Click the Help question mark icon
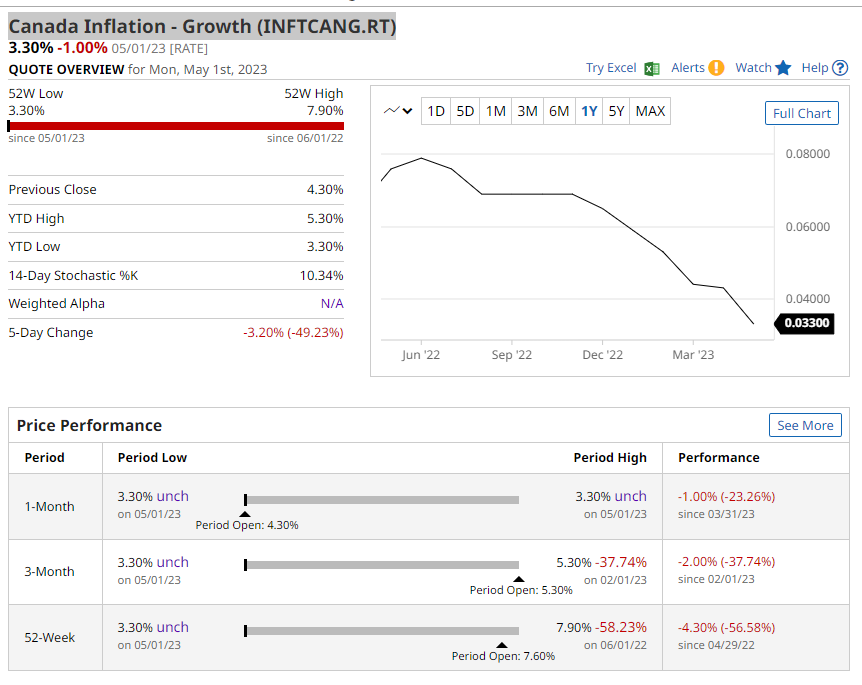The width and height of the screenshot is (862, 685). tap(840, 68)
